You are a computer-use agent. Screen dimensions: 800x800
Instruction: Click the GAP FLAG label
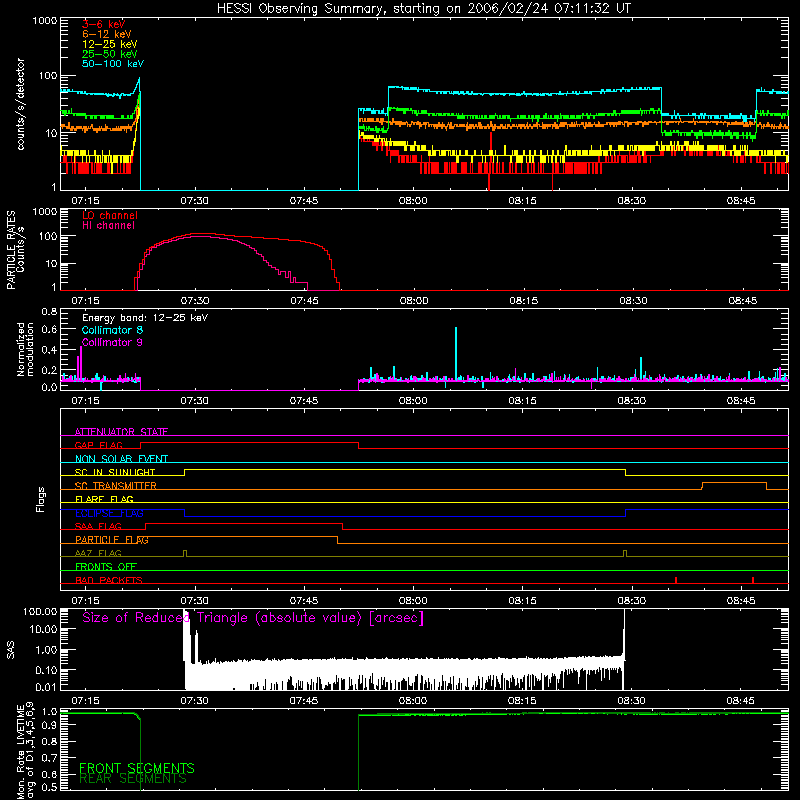[98, 445]
